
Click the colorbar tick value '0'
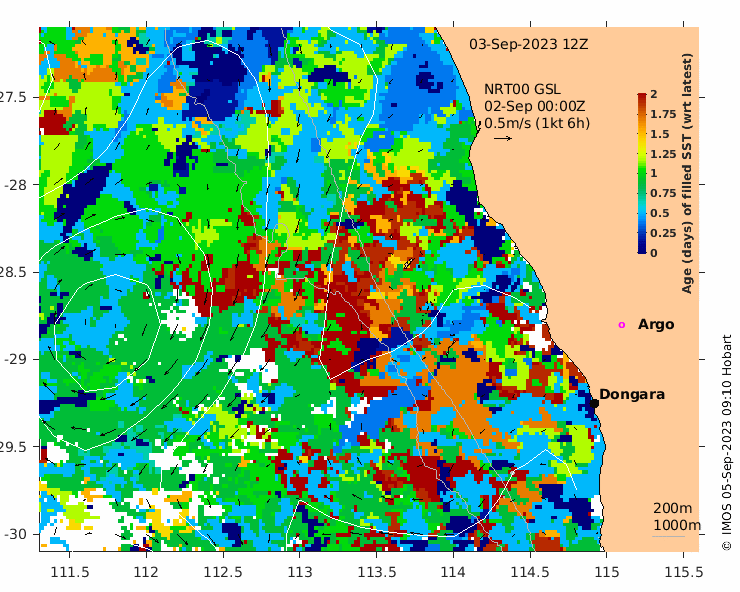(654, 253)
